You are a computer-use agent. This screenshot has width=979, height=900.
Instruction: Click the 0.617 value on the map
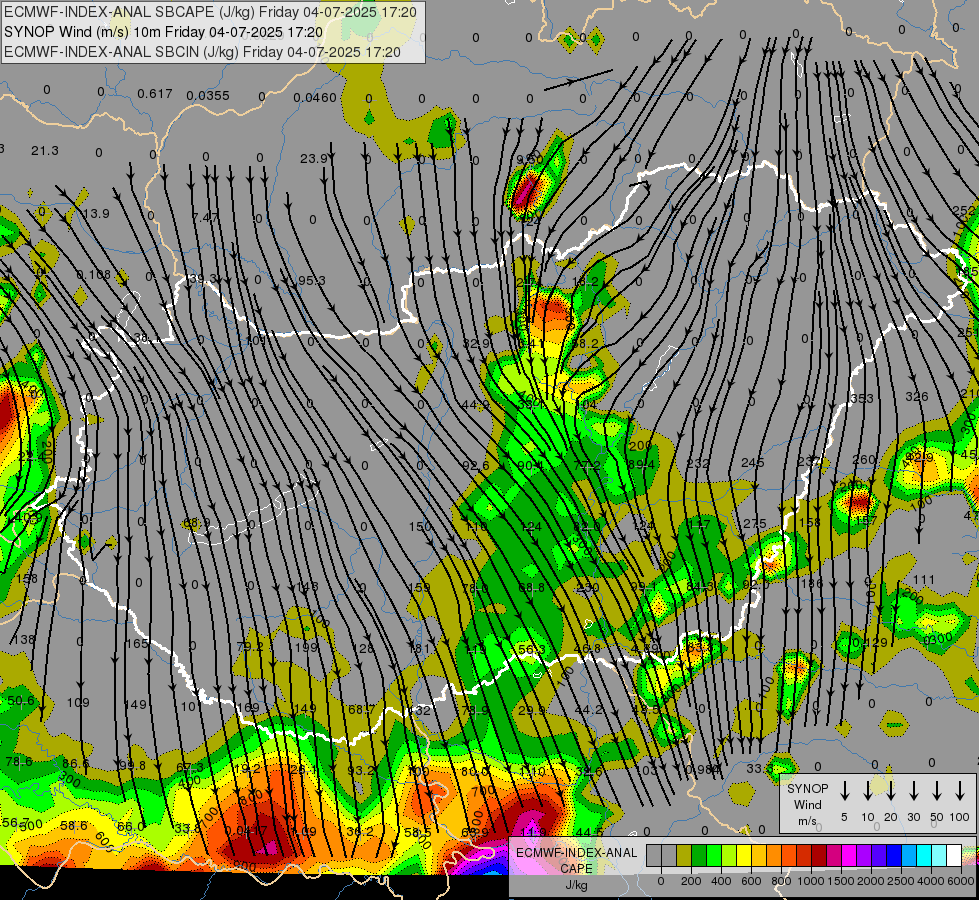155,94
